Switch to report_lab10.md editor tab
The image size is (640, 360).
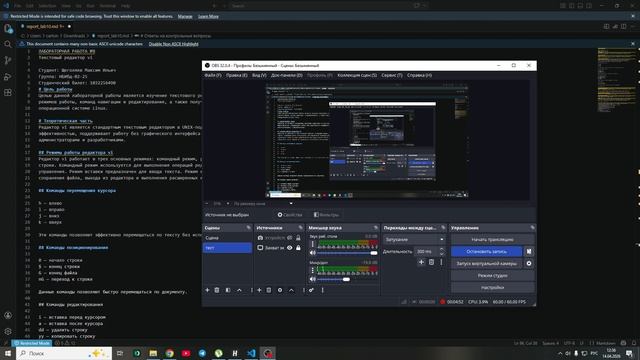point(45,27)
